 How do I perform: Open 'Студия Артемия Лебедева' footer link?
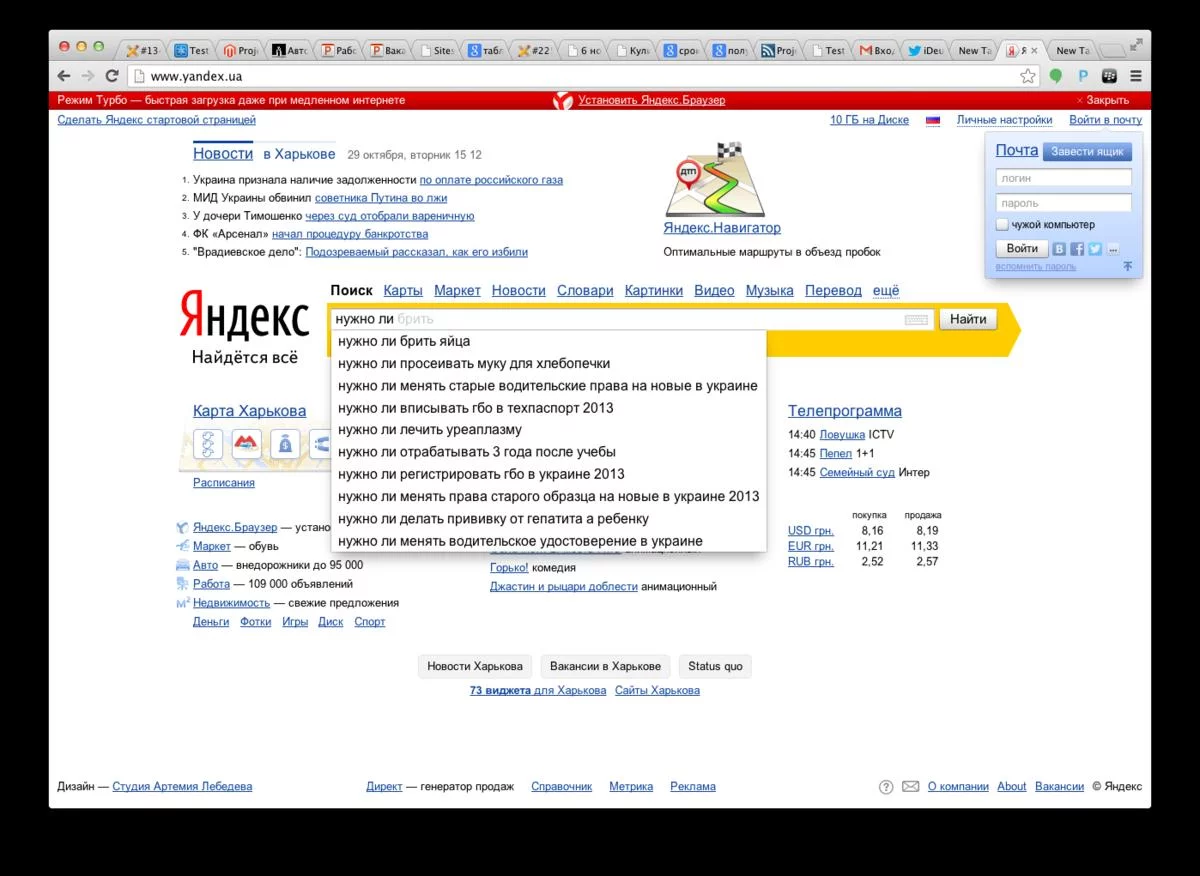[x=182, y=787]
